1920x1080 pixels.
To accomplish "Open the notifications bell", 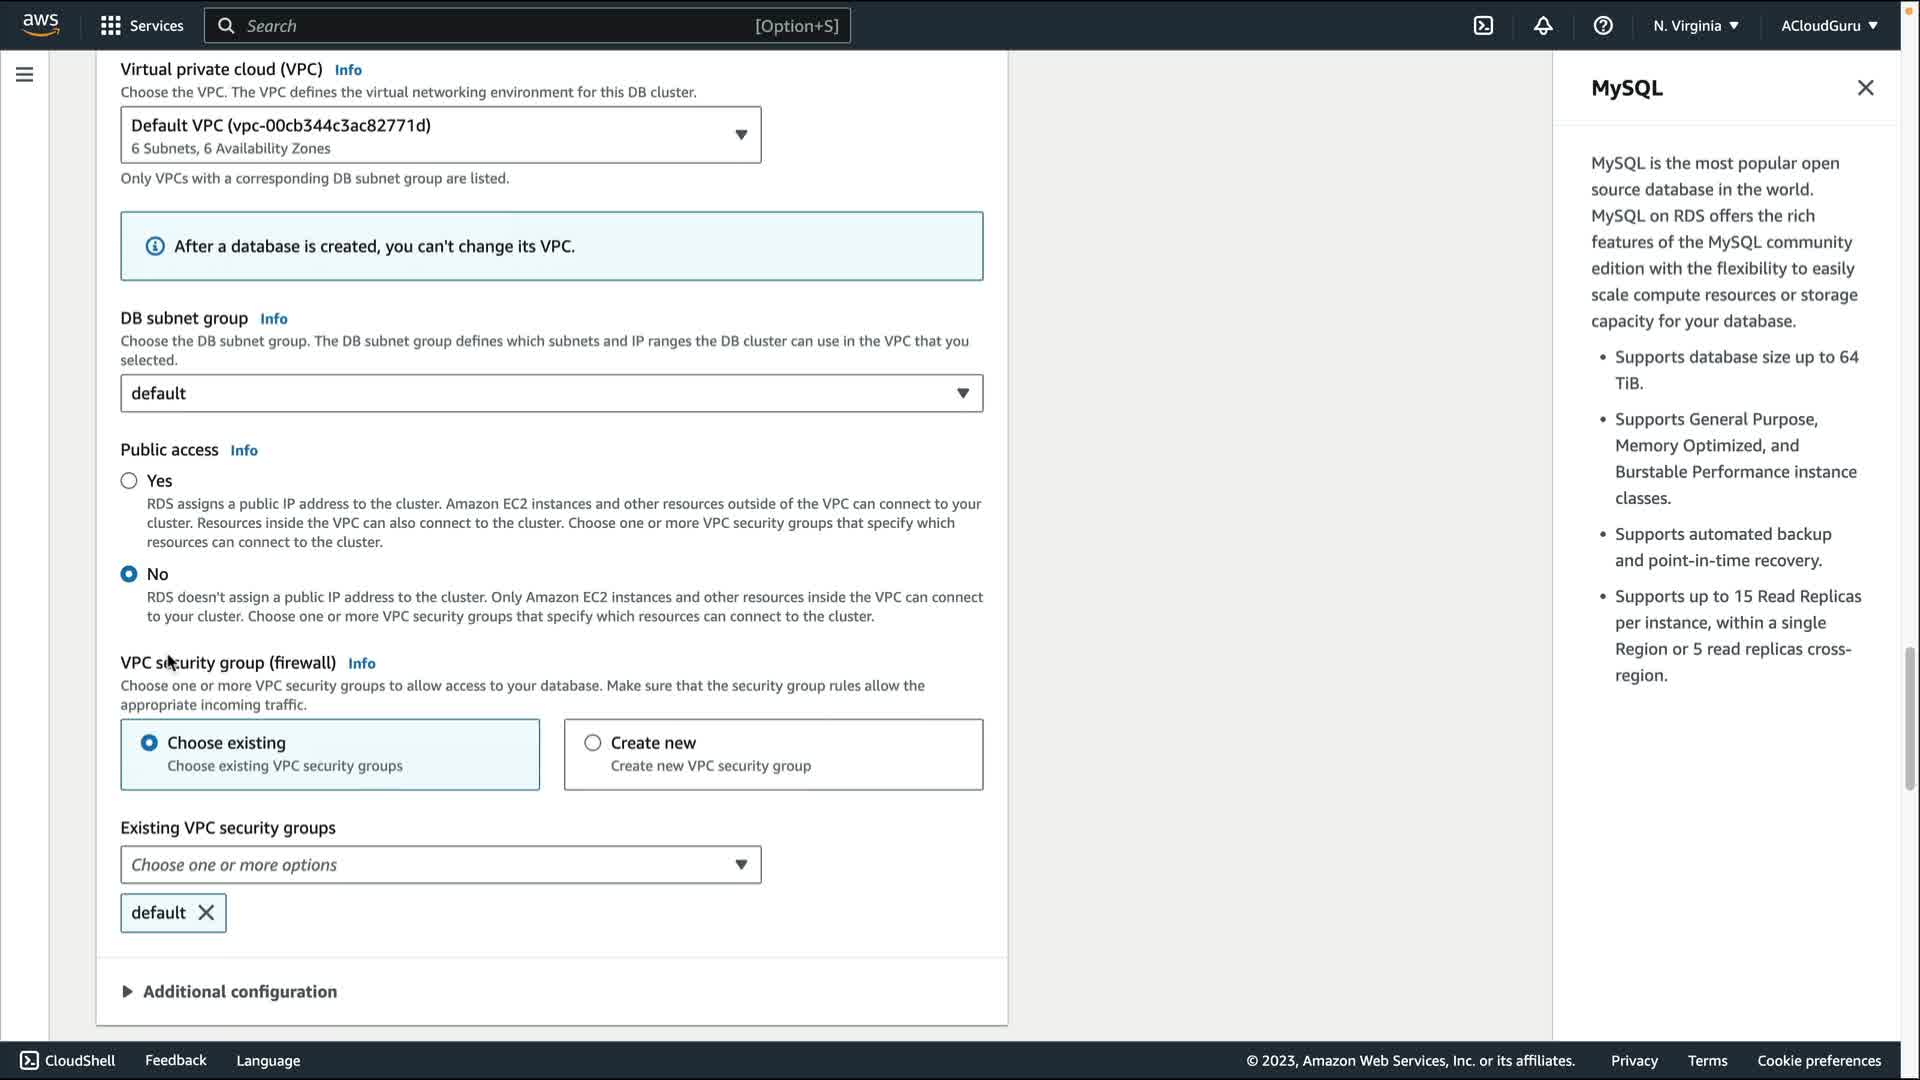I will (1543, 26).
